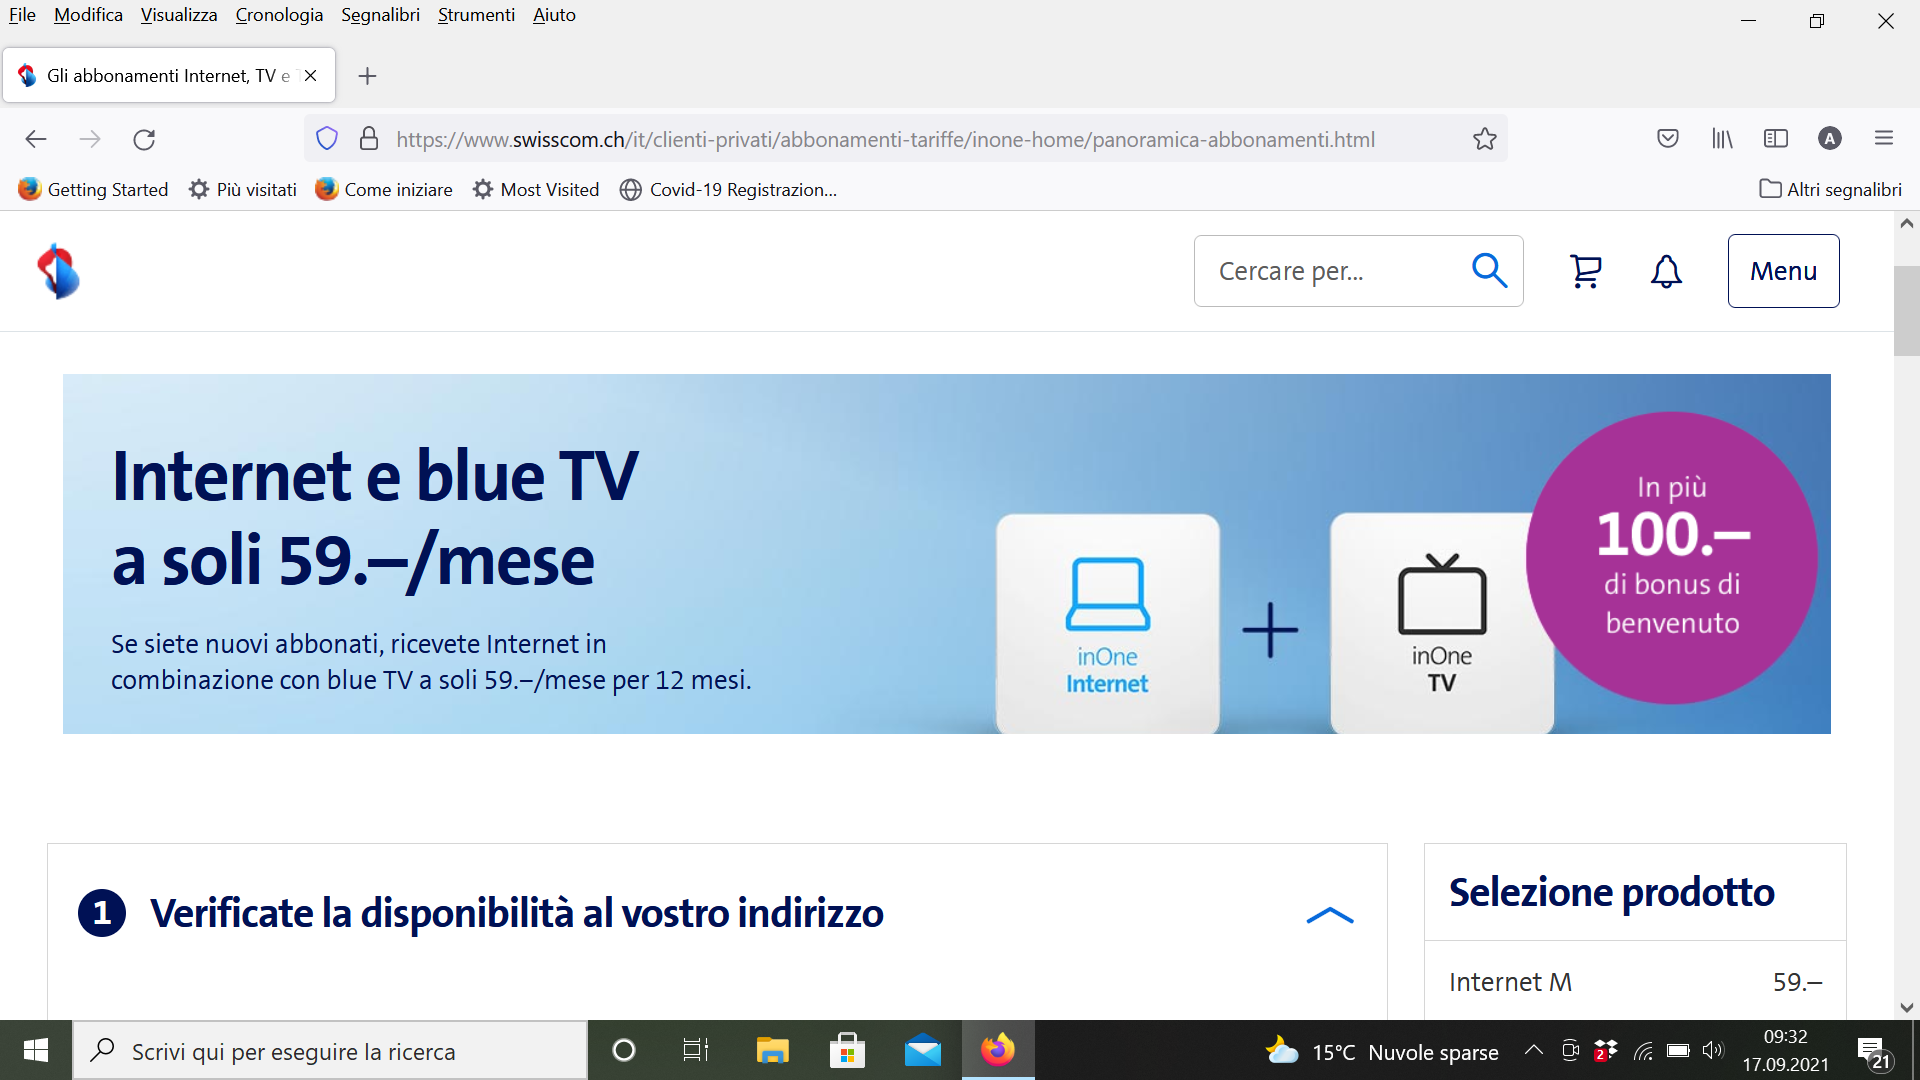
Task: Click the Internet e blue TV banner
Action: pyautogui.click(x=946, y=553)
